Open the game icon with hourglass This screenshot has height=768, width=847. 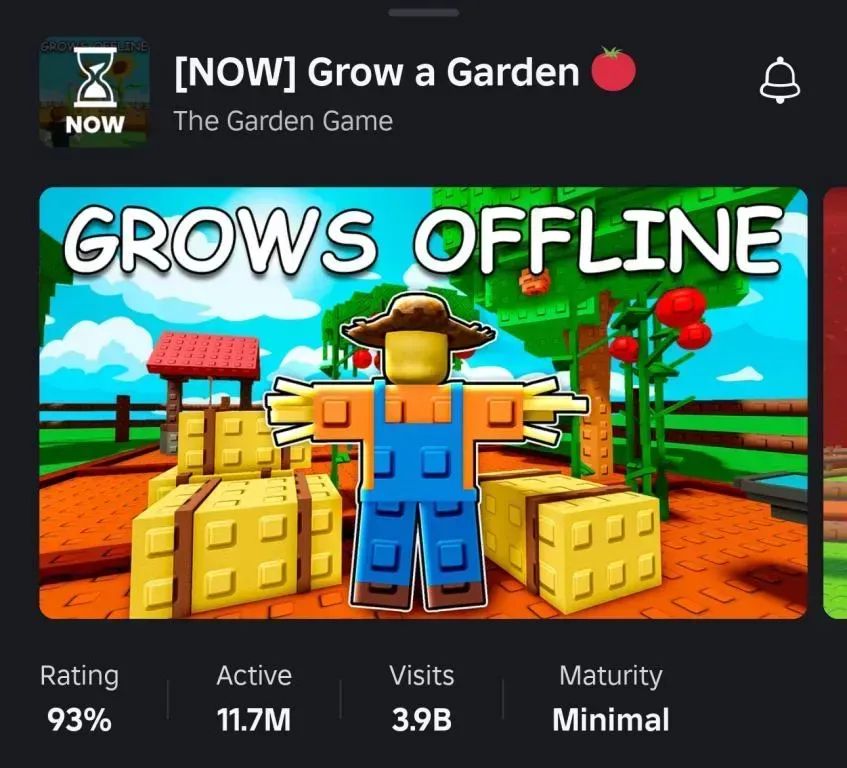95,92
